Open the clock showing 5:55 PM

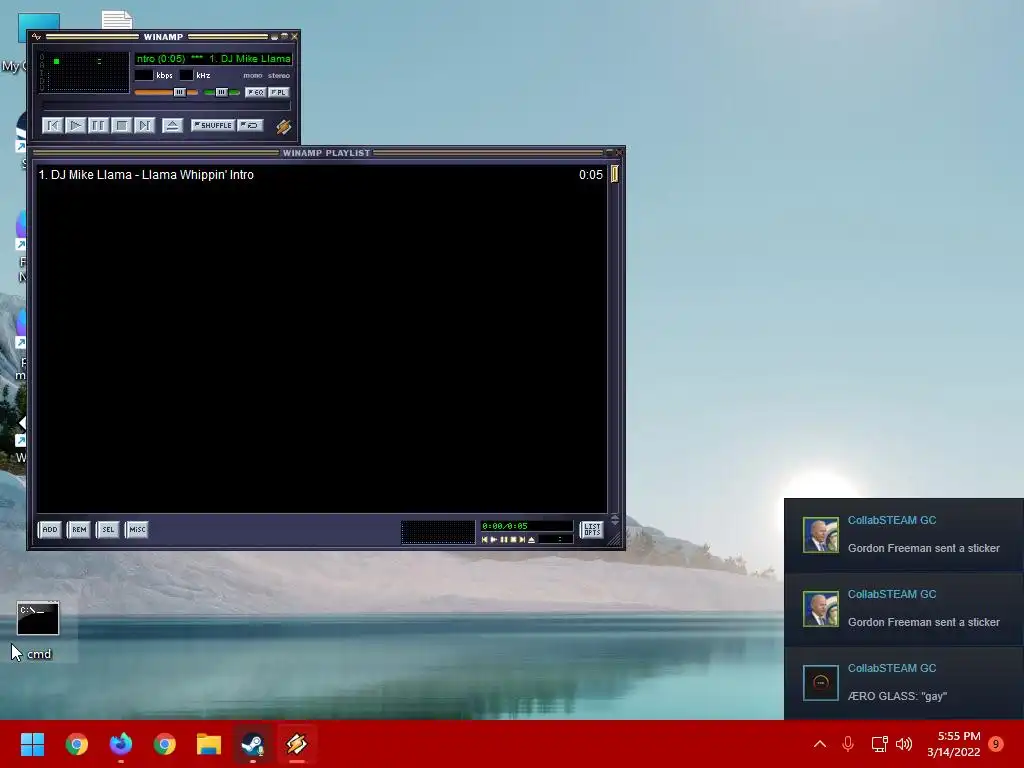pyautogui.click(x=954, y=744)
